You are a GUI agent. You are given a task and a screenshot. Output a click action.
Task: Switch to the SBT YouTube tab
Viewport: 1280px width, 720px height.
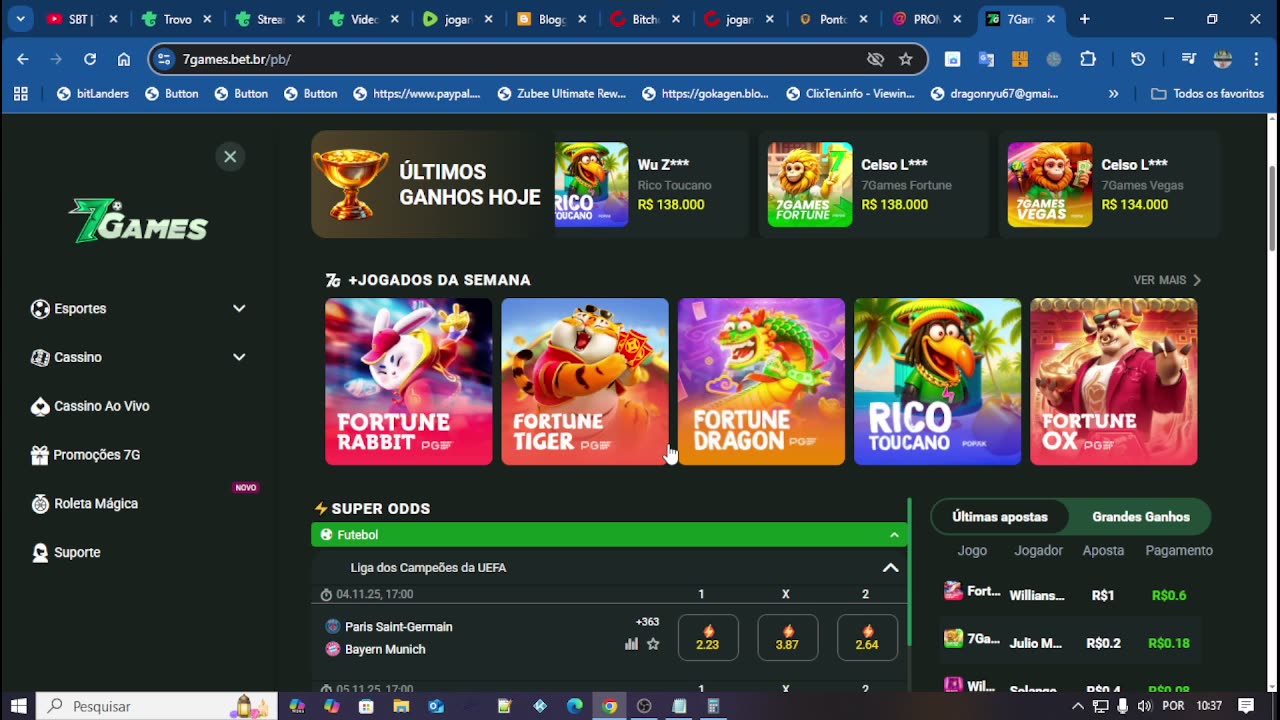(83, 19)
